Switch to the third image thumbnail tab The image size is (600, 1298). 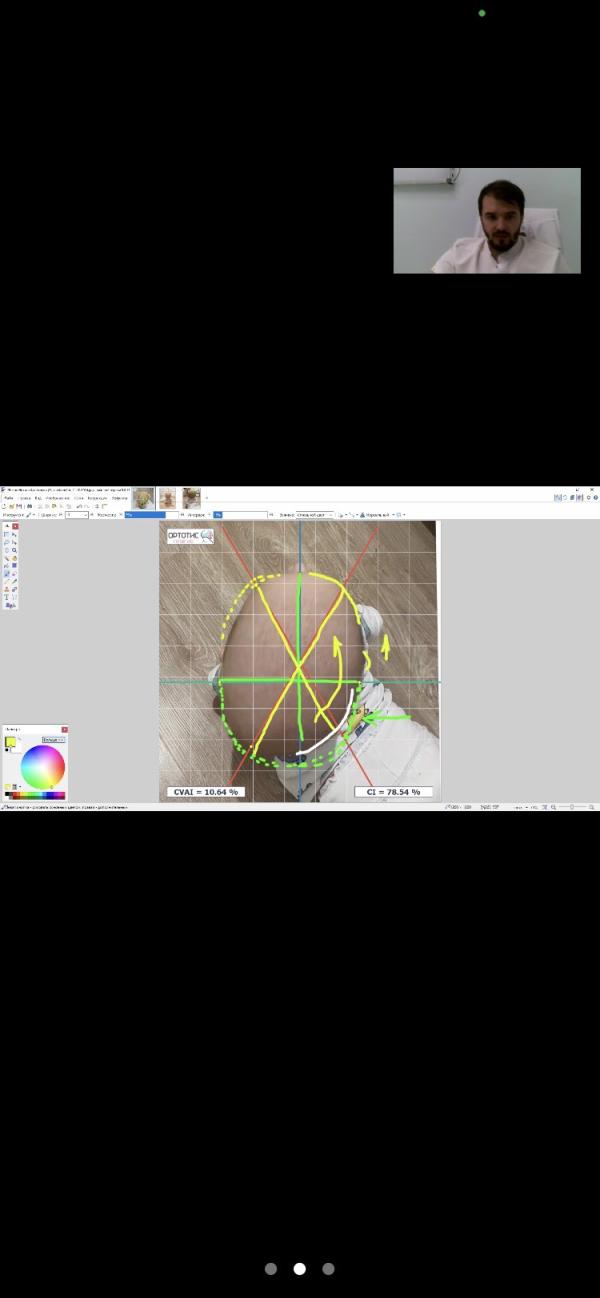190,498
